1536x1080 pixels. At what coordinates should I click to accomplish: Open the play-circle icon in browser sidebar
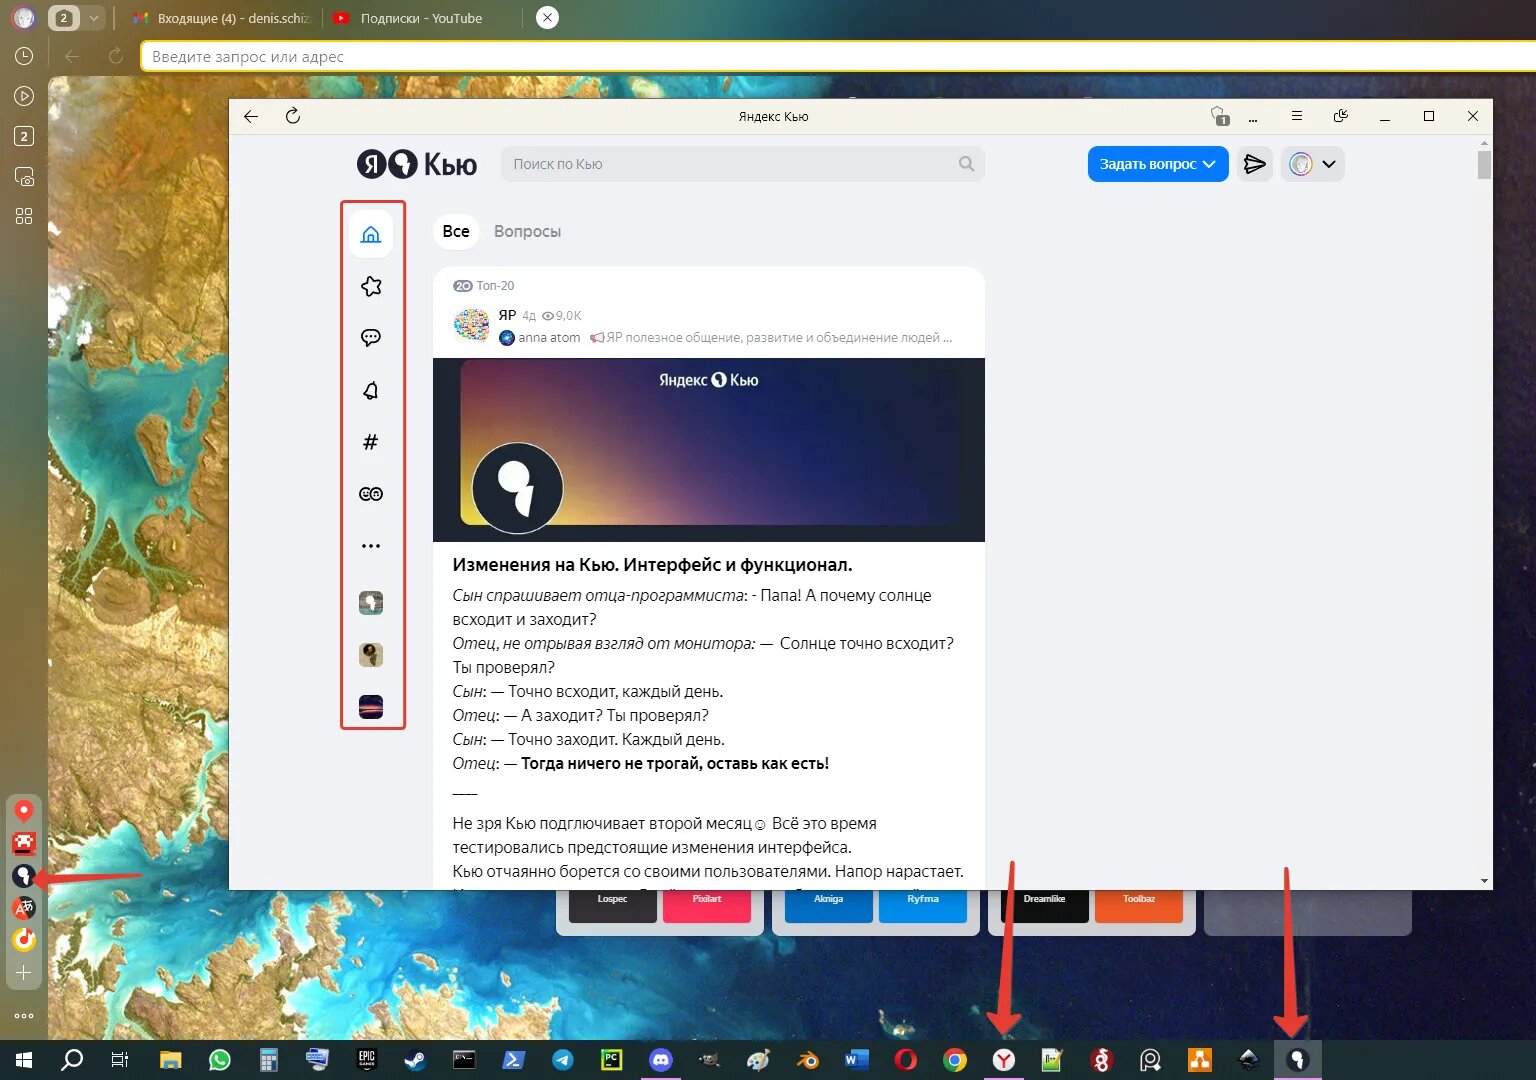click(x=24, y=97)
